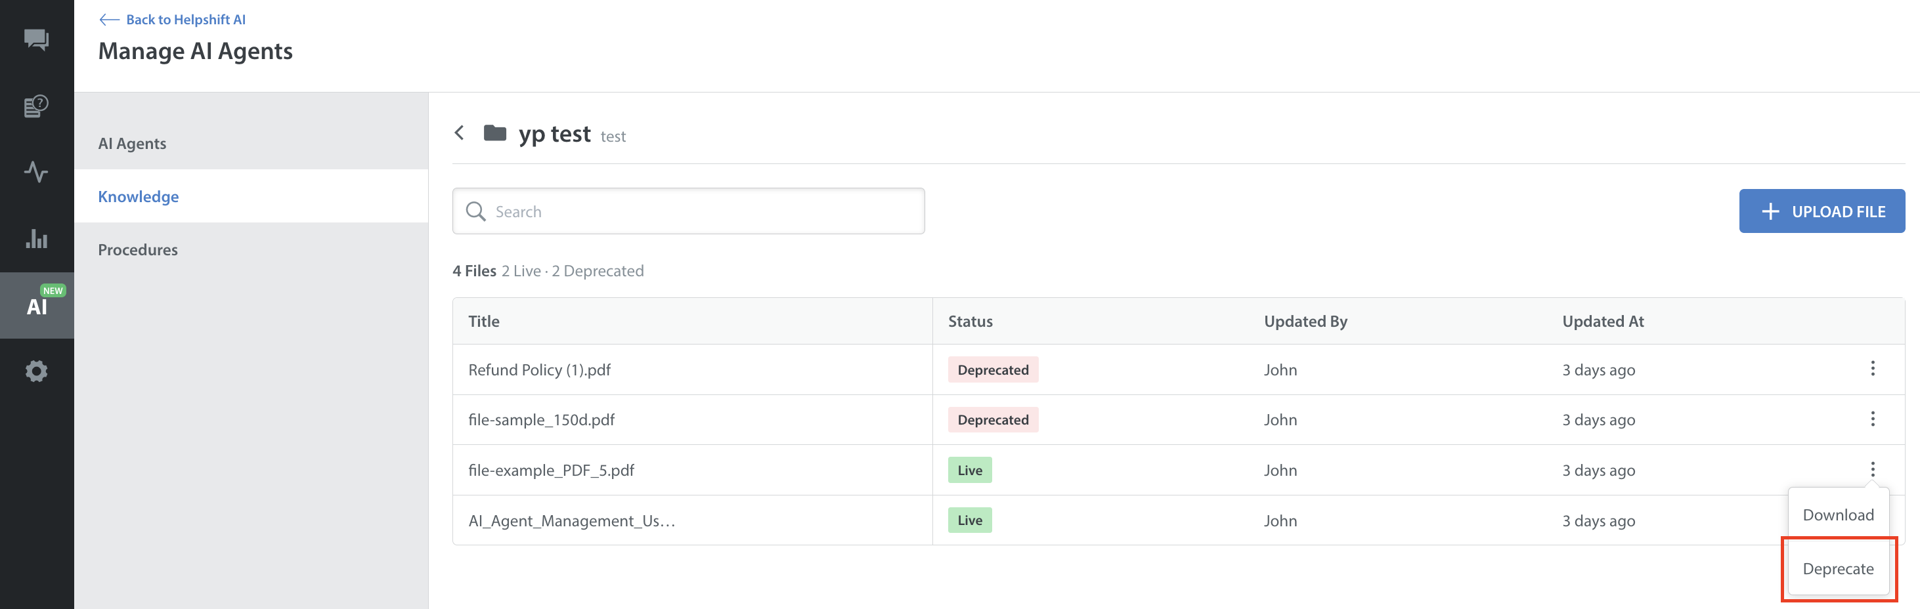This screenshot has height=609, width=1920.
Task: Choose Deprecate from the context menu
Action: click(x=1837, y=569)
